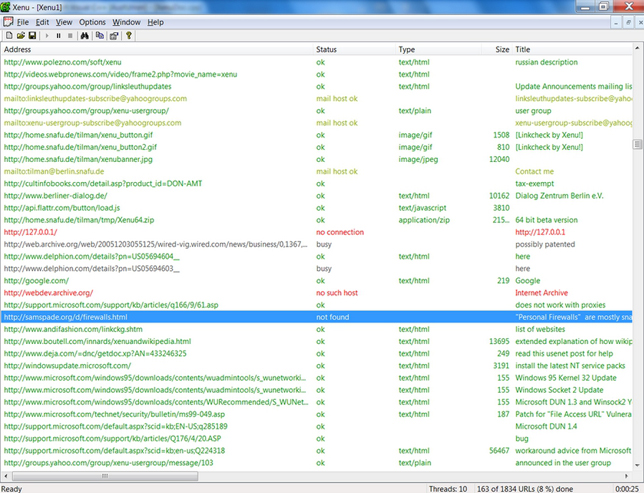
Task: Open the File menu
Action: point(23,22)
